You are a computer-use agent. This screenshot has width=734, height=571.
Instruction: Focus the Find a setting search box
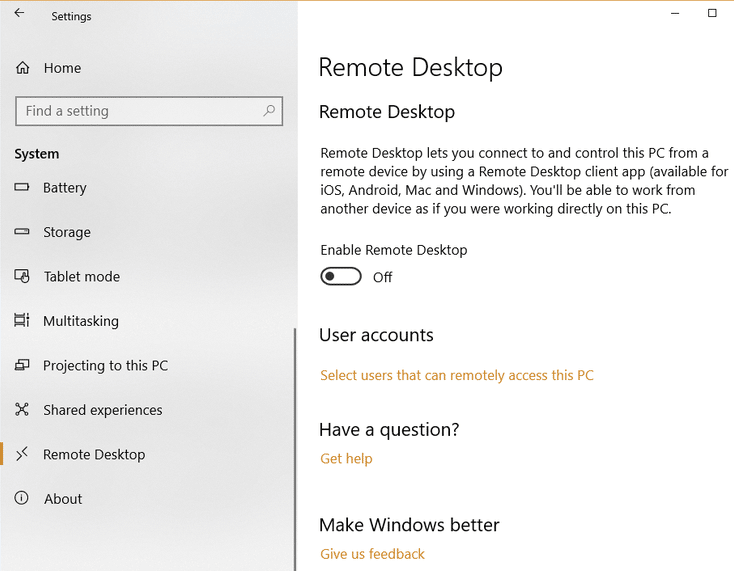coord(149,111)
